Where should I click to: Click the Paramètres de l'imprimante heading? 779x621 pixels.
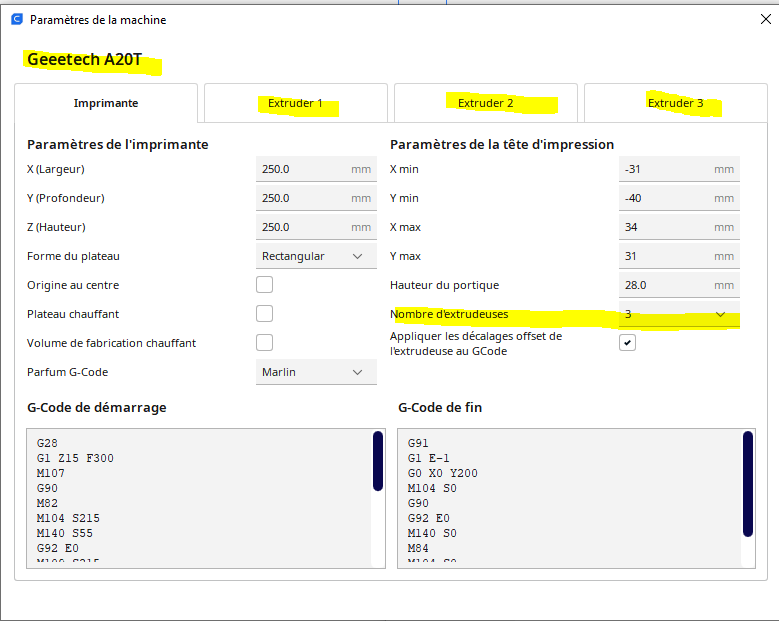point(118,145)
